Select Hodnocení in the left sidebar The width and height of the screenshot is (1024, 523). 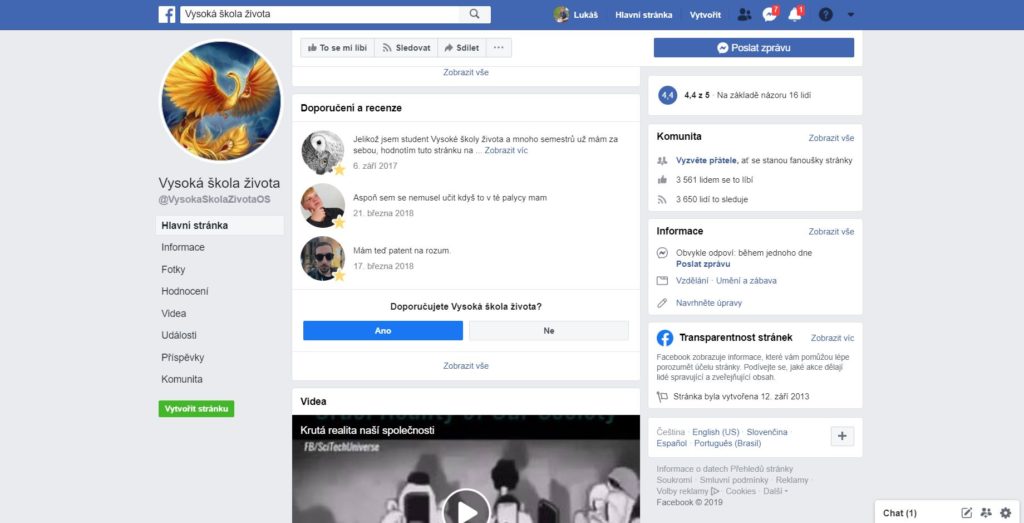coord(185,291)
